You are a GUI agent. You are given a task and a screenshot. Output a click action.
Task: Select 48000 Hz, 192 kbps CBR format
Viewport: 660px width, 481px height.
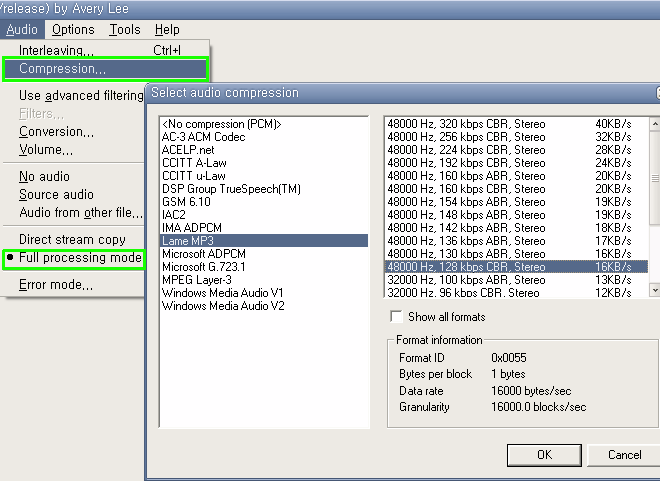click(517, 163)
